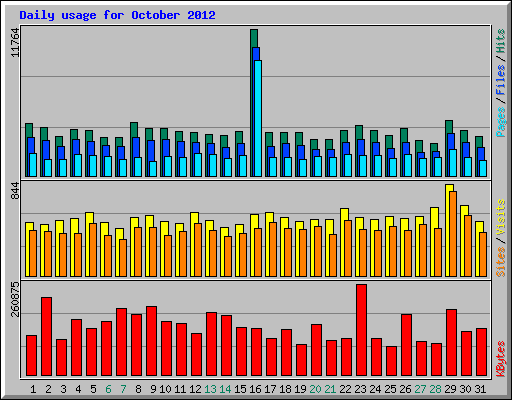Click the Sites legend label

coord(501,262)
